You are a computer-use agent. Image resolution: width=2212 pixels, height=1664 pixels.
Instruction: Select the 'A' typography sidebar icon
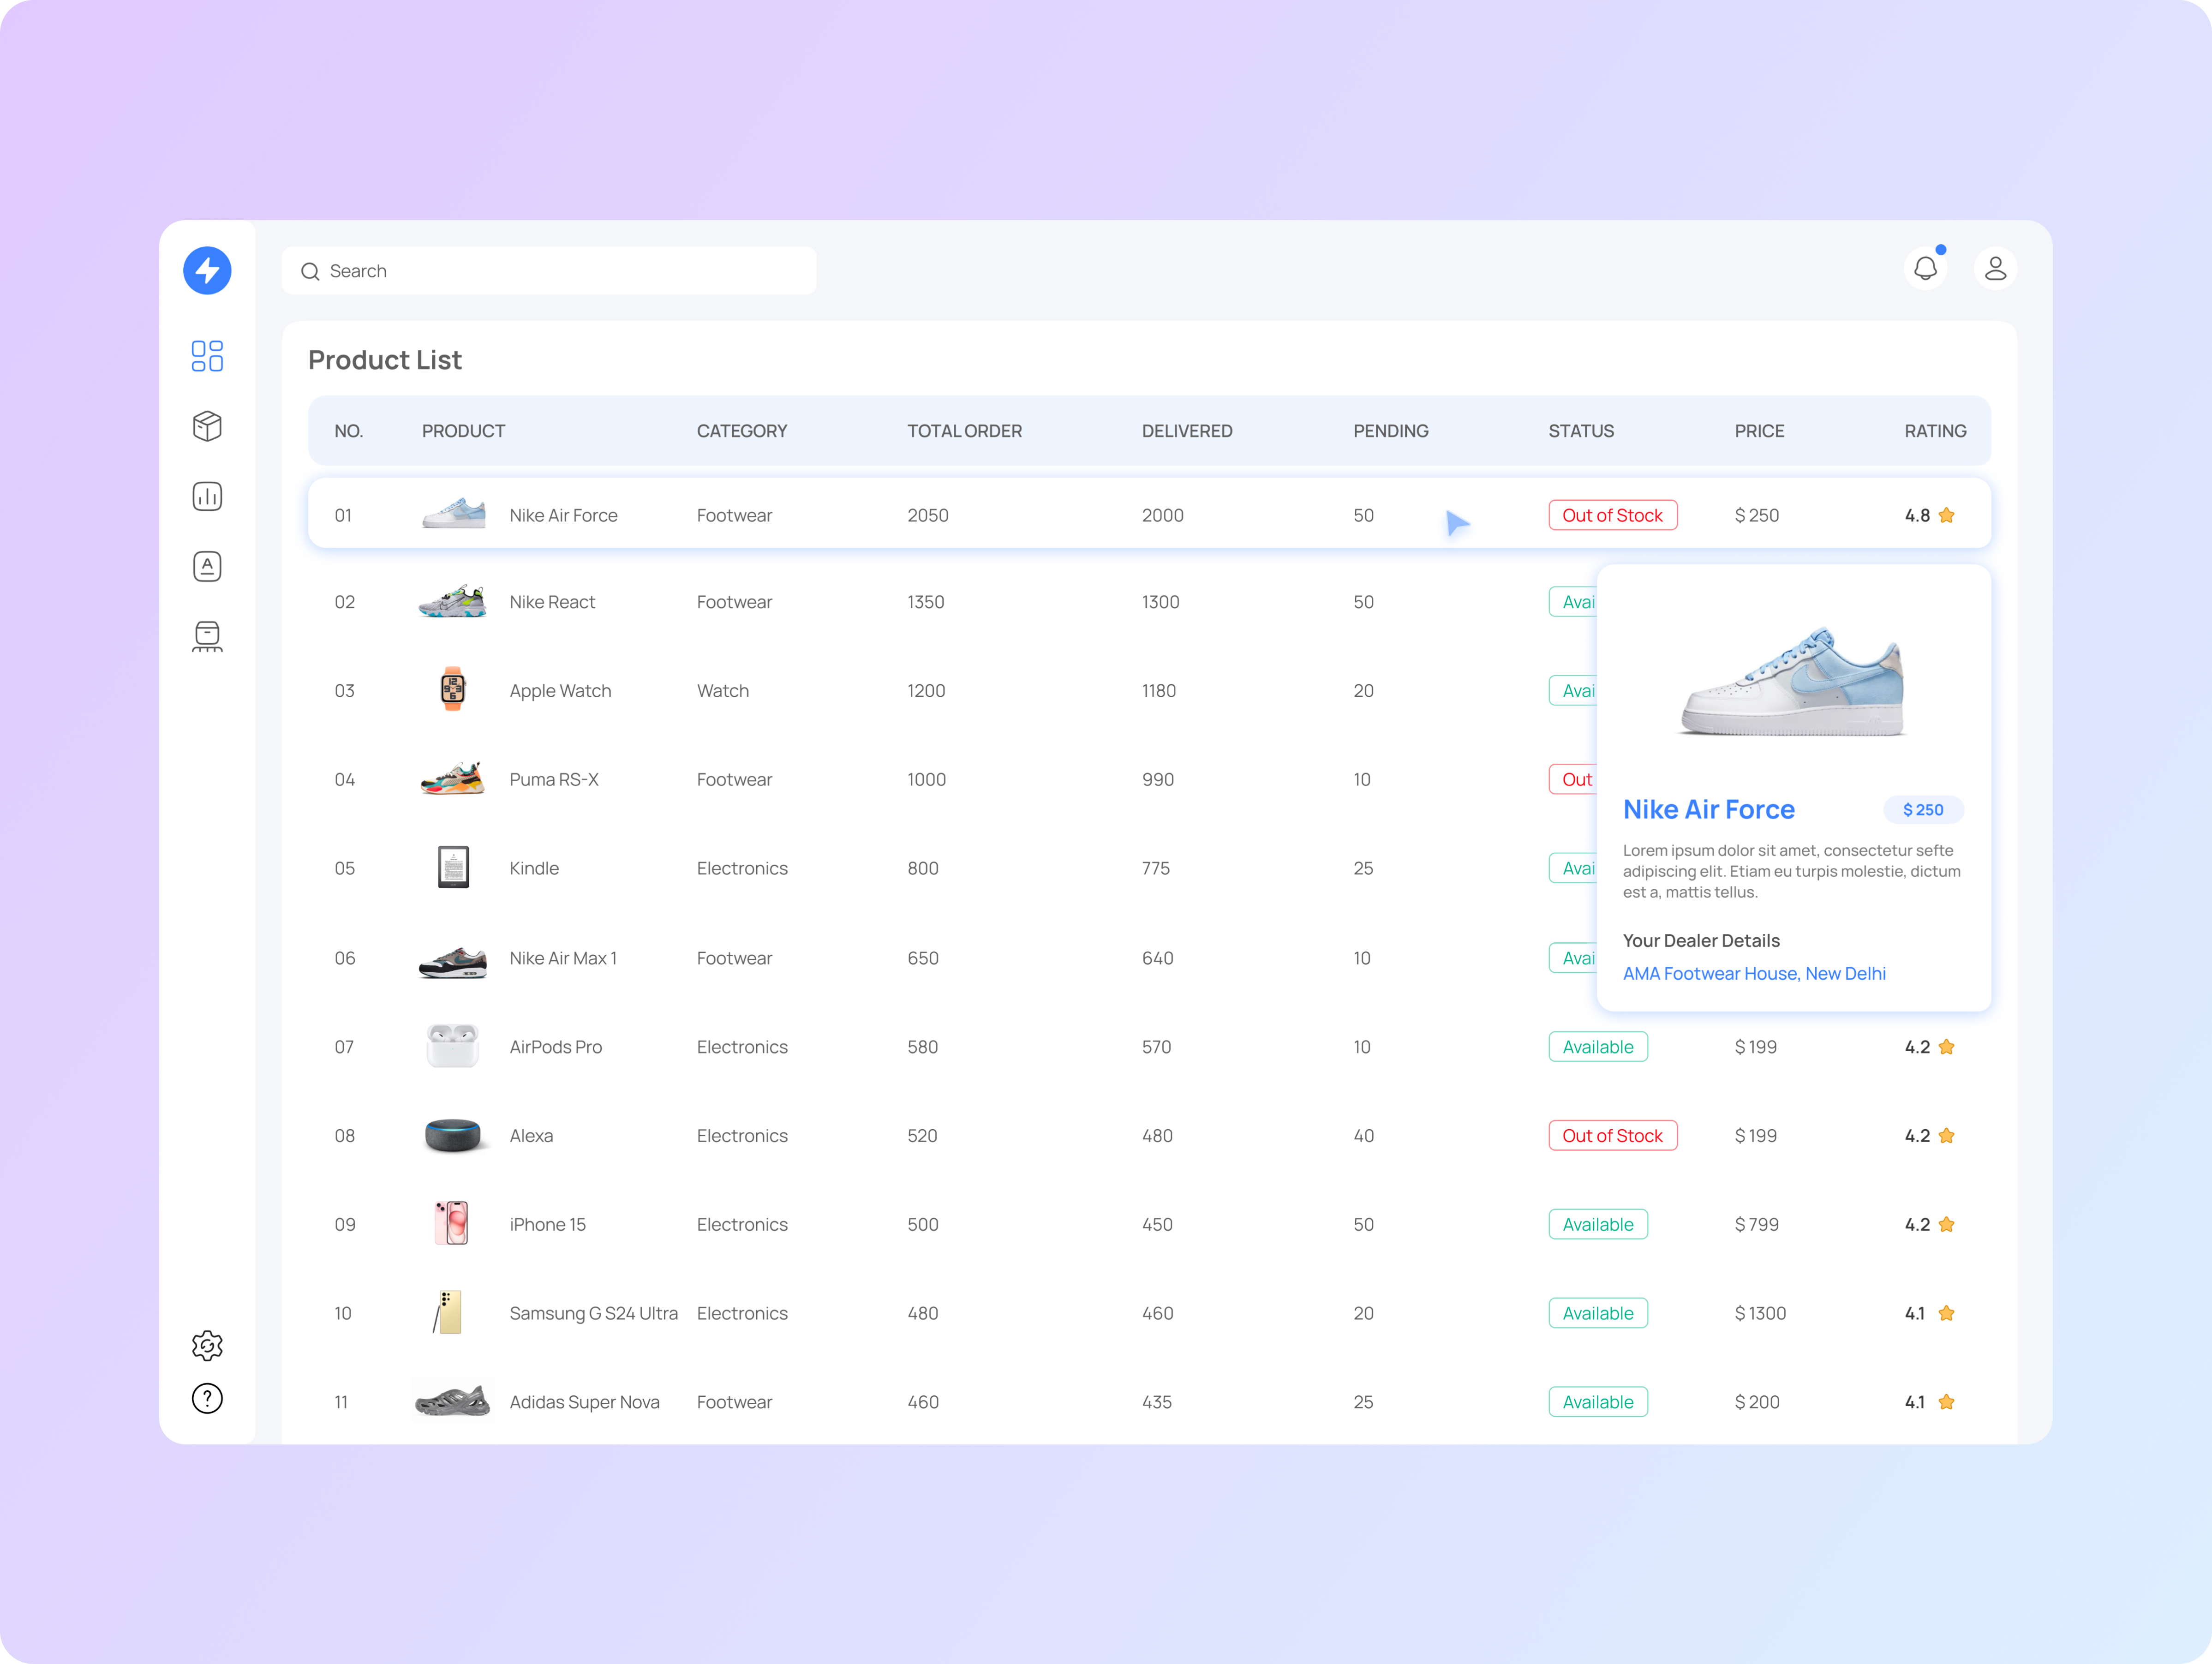click(x=207, y=566)
